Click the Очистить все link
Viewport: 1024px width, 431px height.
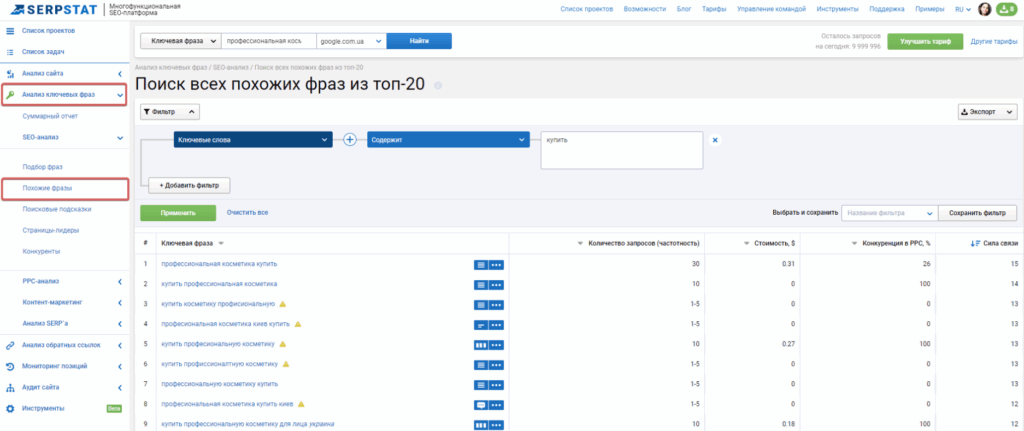point(247,213)
